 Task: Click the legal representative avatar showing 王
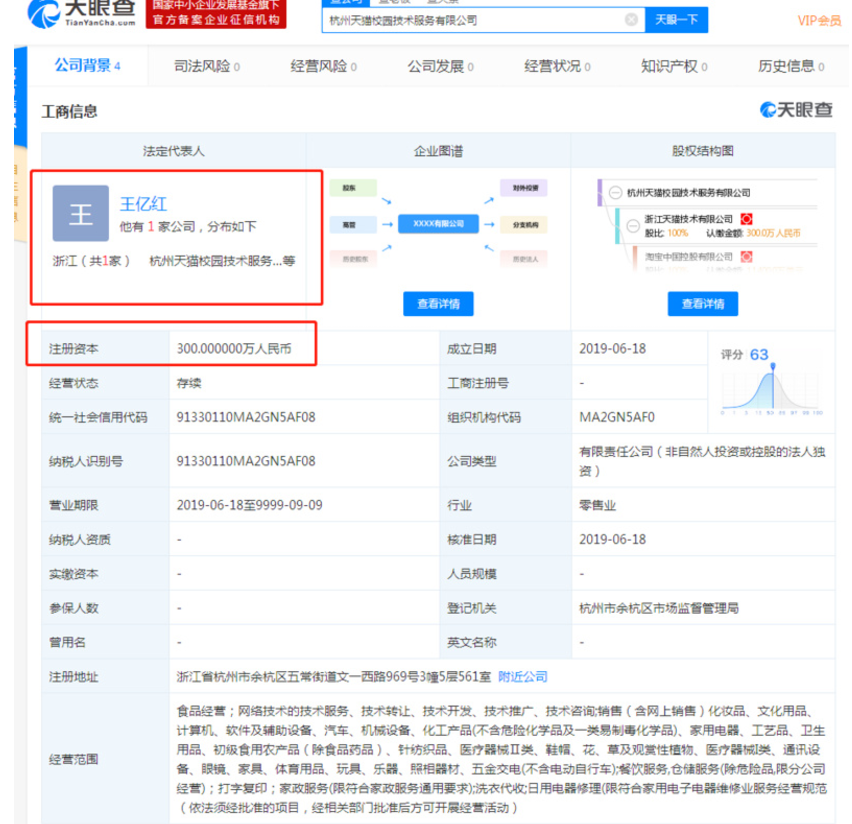pos(80,212)
